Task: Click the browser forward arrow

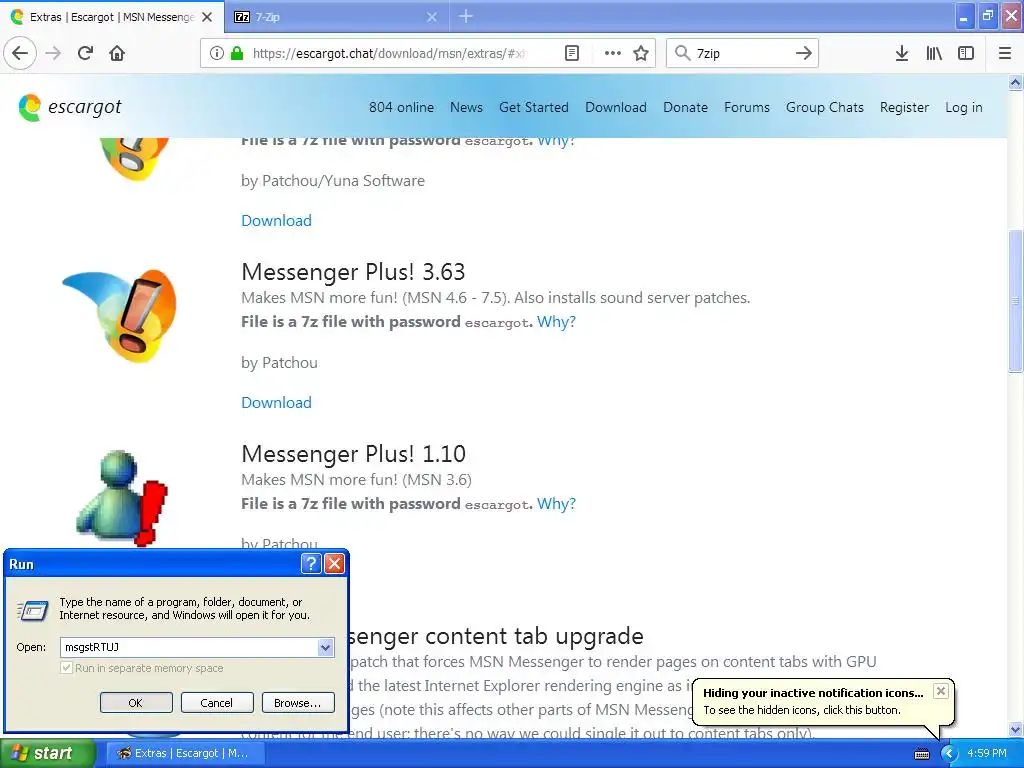Action: click(53, 53)
